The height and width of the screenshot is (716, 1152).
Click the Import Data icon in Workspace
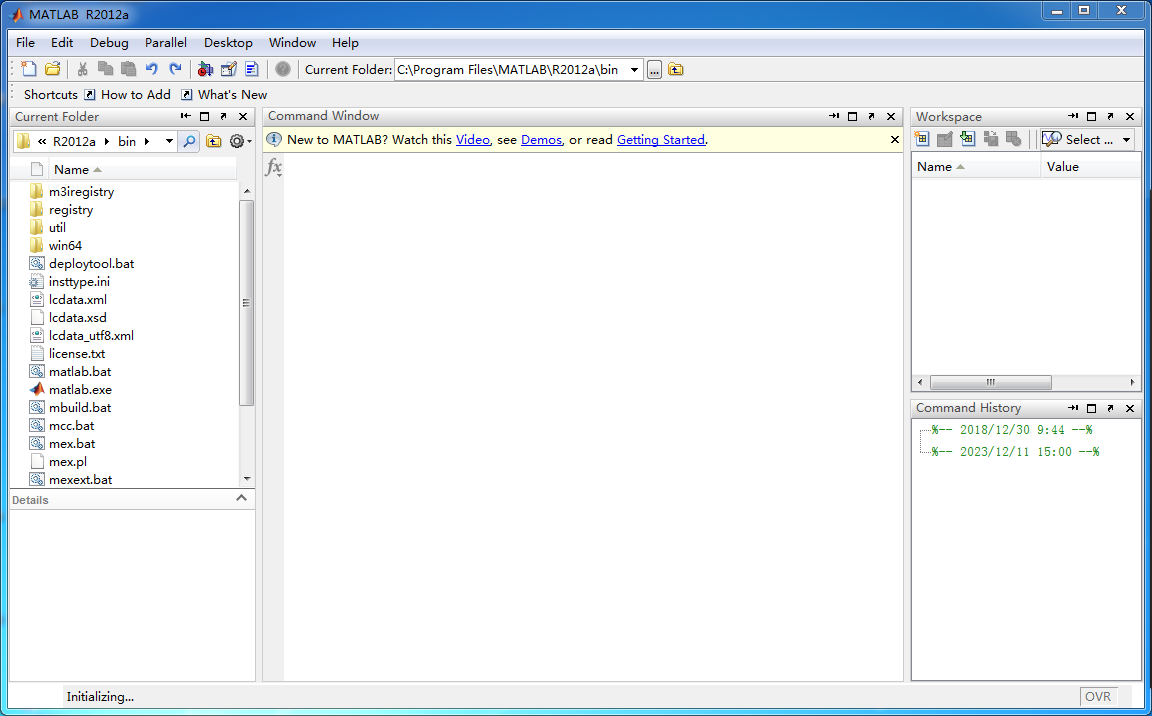pyautogui.click(x=968, y=139)
